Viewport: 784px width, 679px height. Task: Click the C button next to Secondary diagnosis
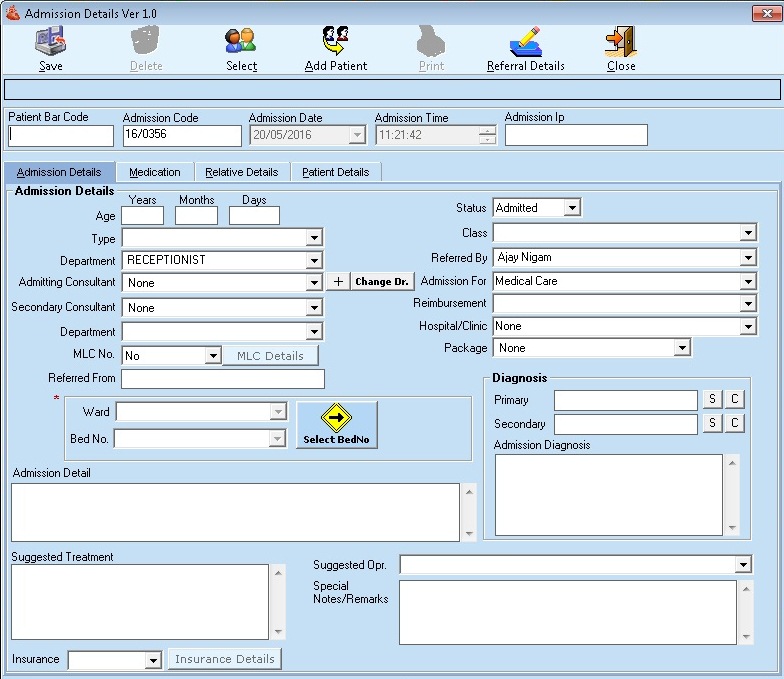tap(734, 424)
